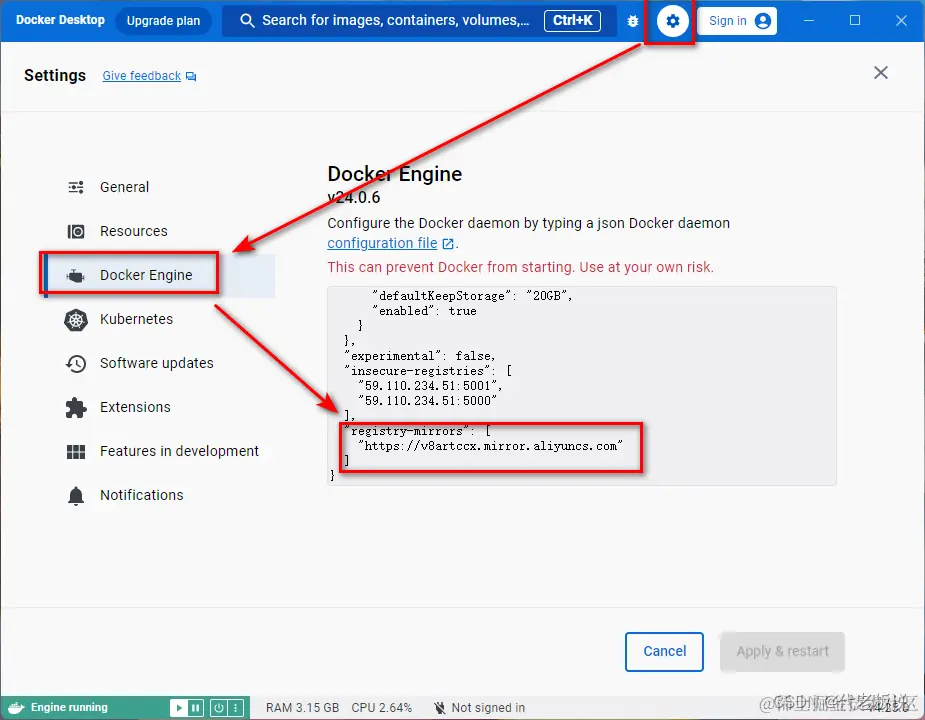Open Software updates section

pyautogui.click(x=159, y=364)
